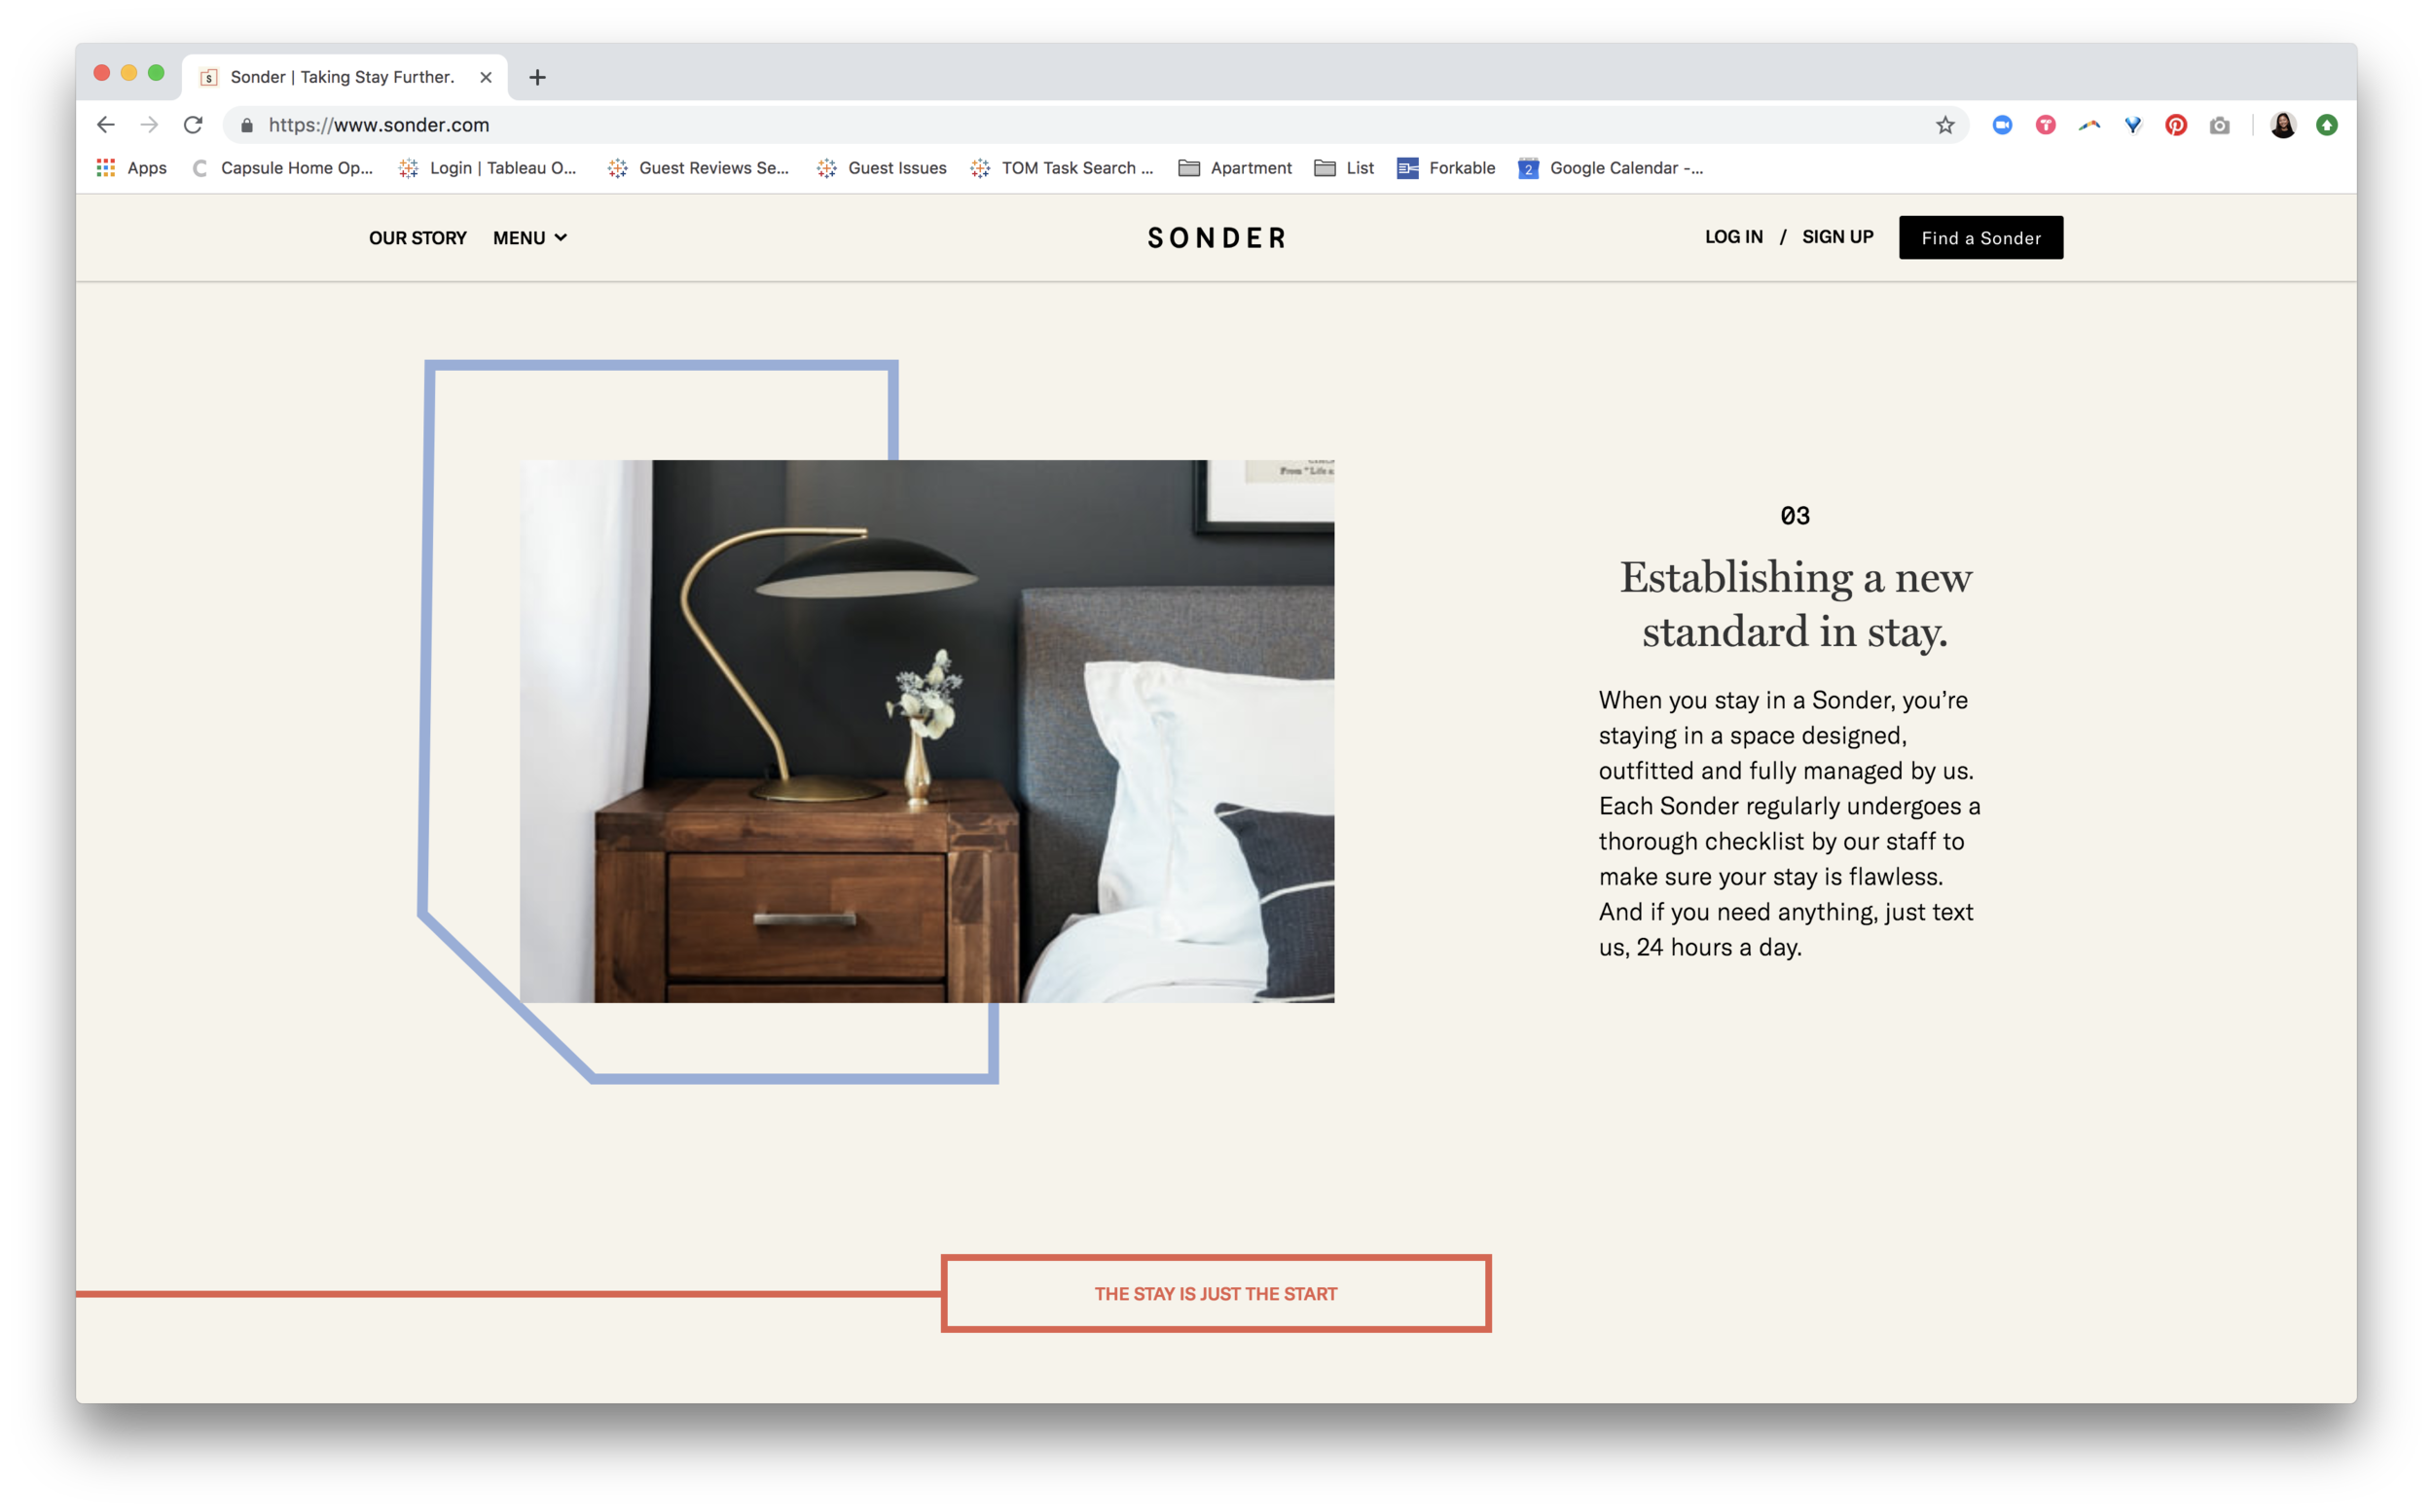Select the Sonder | Taking Stay Further tab

click(x=343, y=77)
